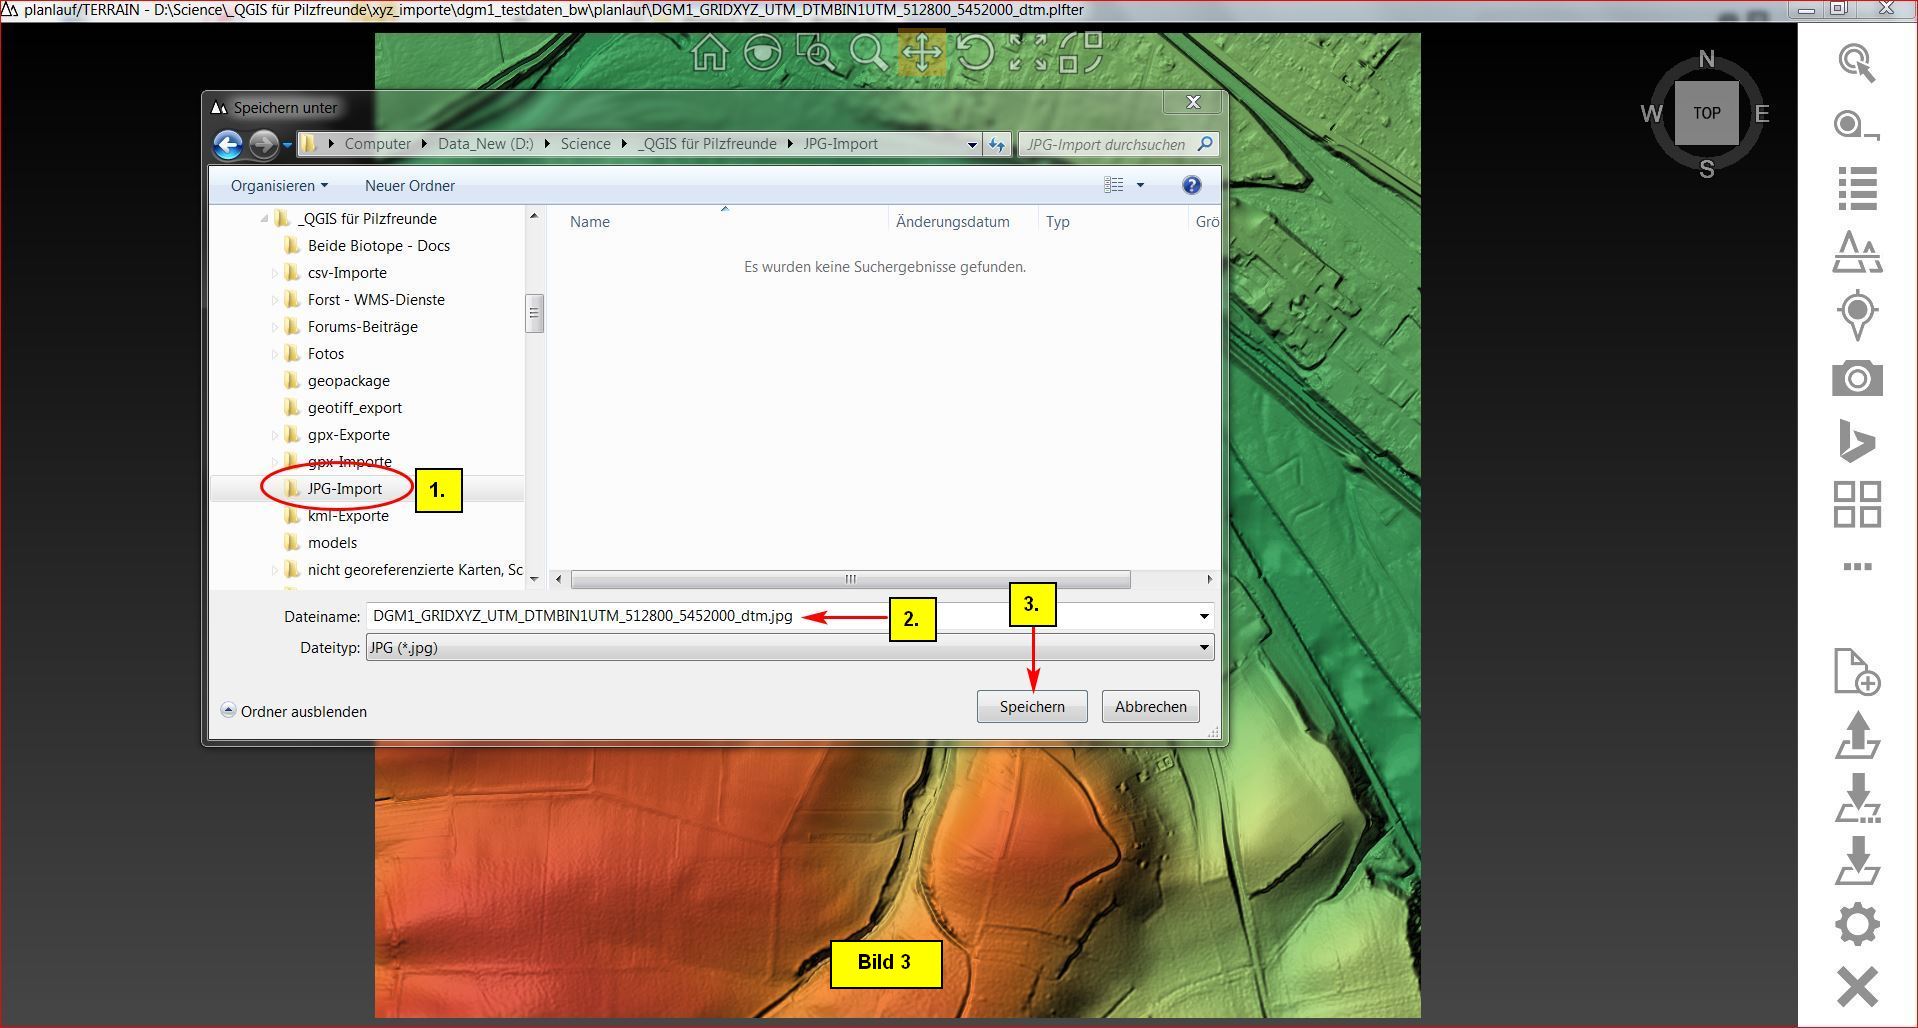The height and width of the screenshot is (1028, 1918).
Task: Select the pan/move arrows tool
Action: click(921, 53)
